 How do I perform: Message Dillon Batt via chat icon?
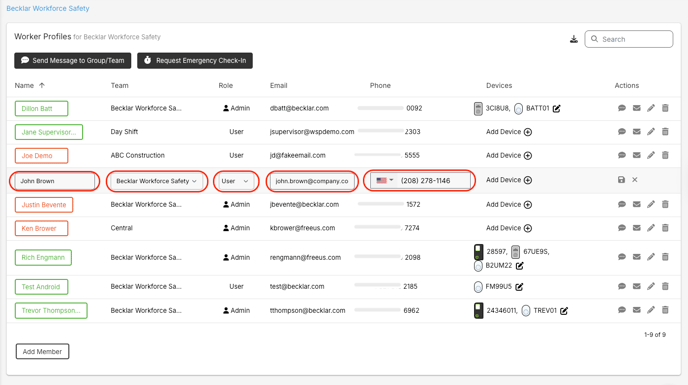pyautogui.click(x=622, y=108)
